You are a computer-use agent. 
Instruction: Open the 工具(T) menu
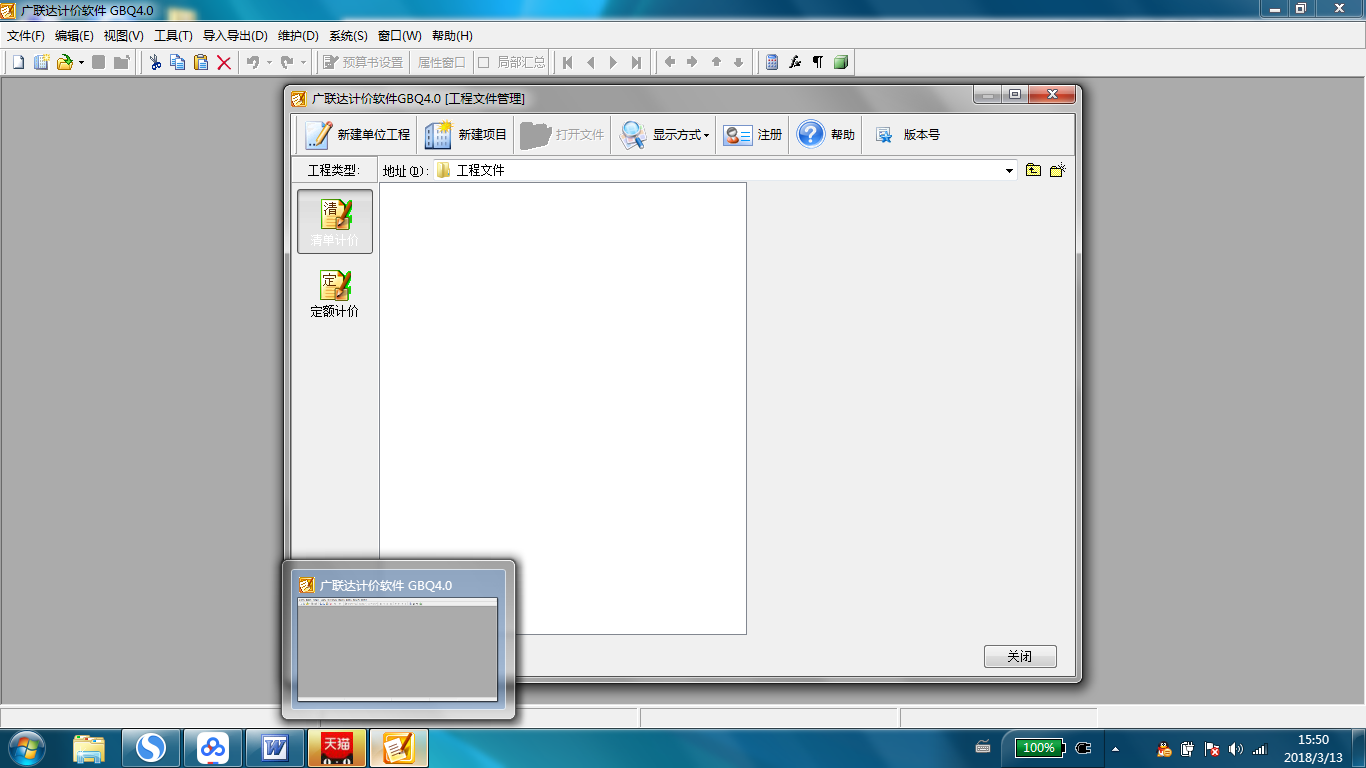point(173,35)
